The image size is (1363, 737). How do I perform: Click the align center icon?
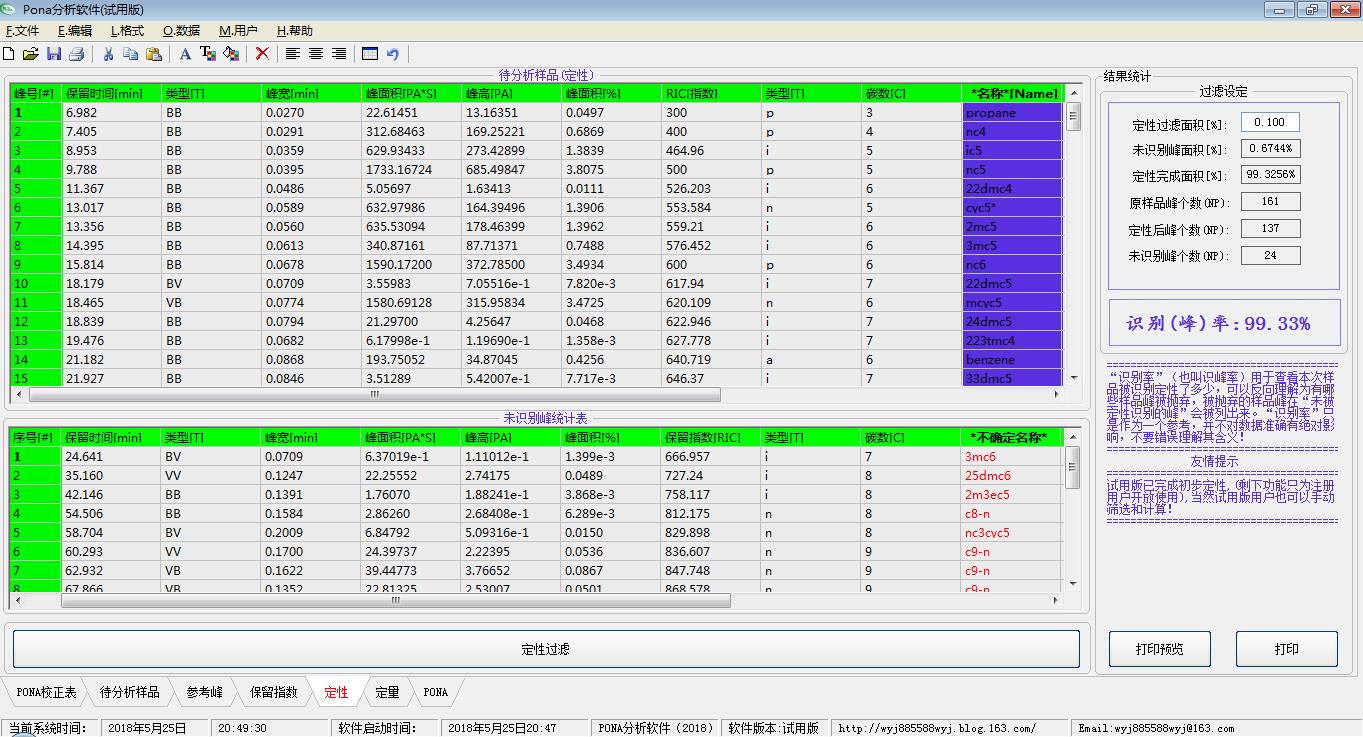316,54
